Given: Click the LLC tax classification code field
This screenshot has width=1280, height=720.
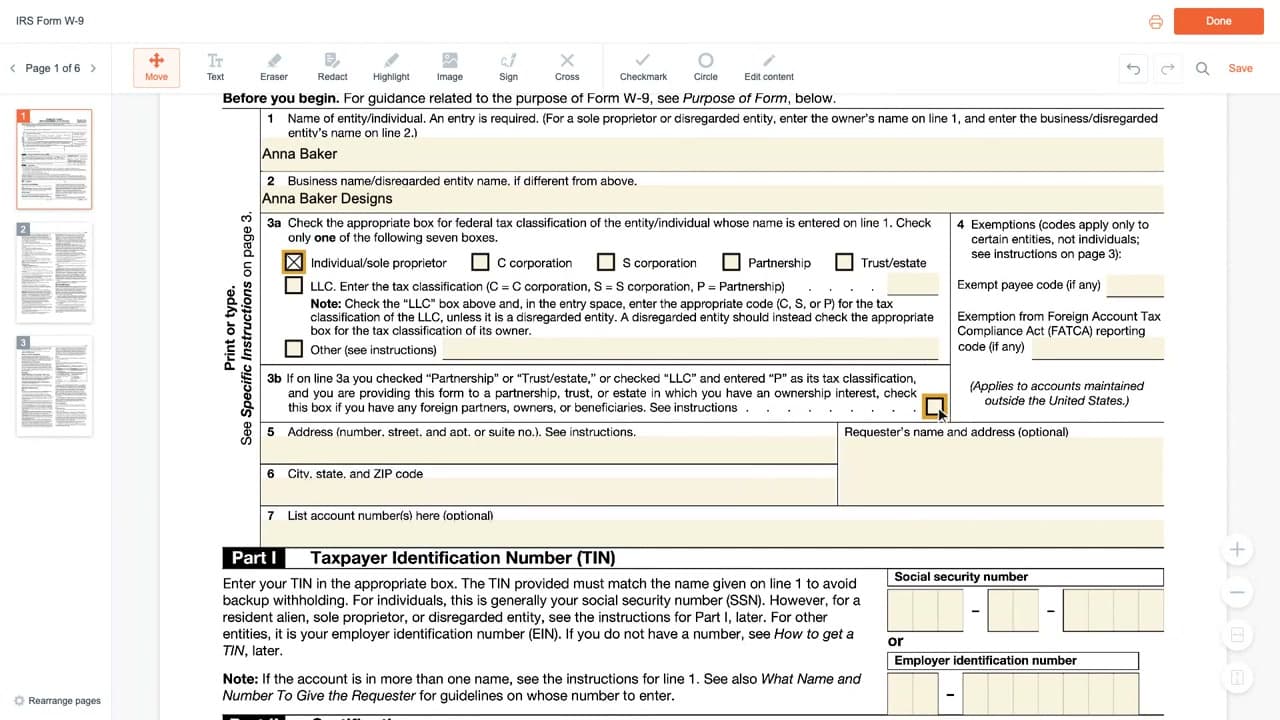Looking at the screenshot, I should 913,284.
